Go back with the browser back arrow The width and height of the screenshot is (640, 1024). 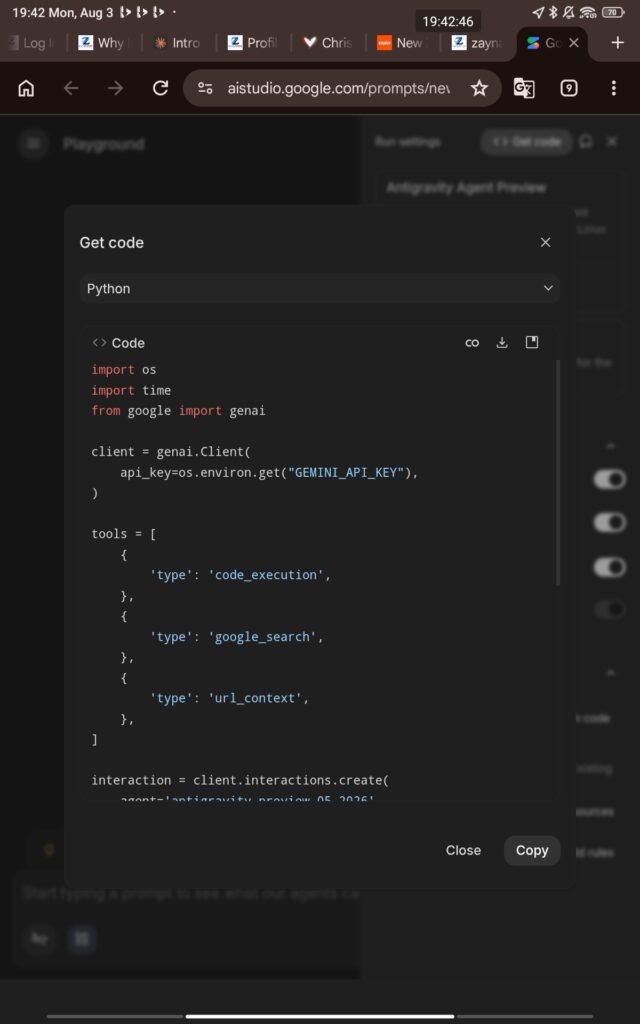(x=71, y=88)
